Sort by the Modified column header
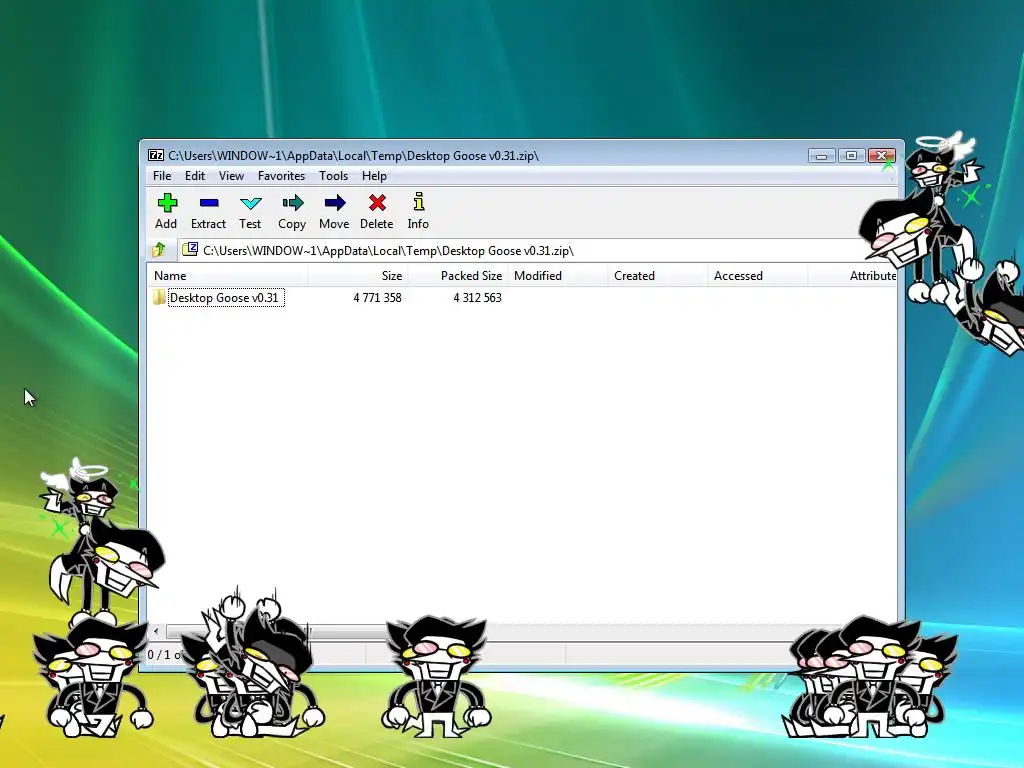The image size is (1024, 768). 558,276
